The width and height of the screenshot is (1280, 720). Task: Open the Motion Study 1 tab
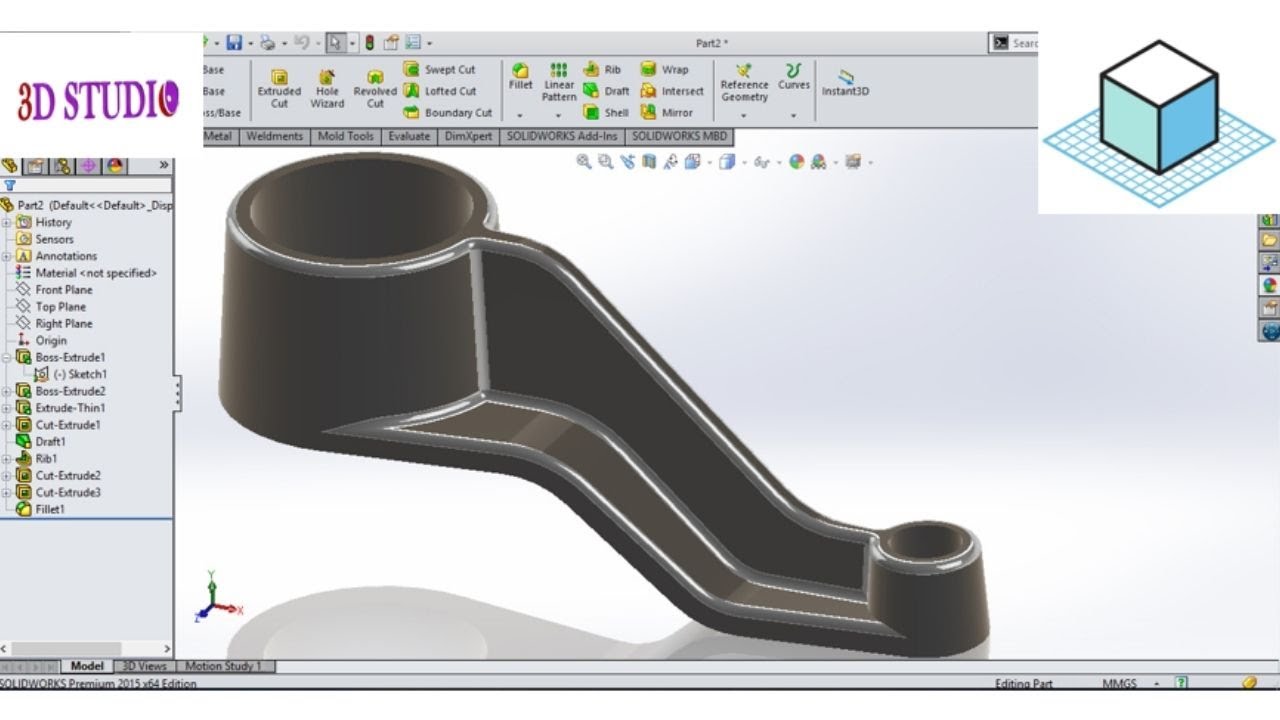(223, 666)
